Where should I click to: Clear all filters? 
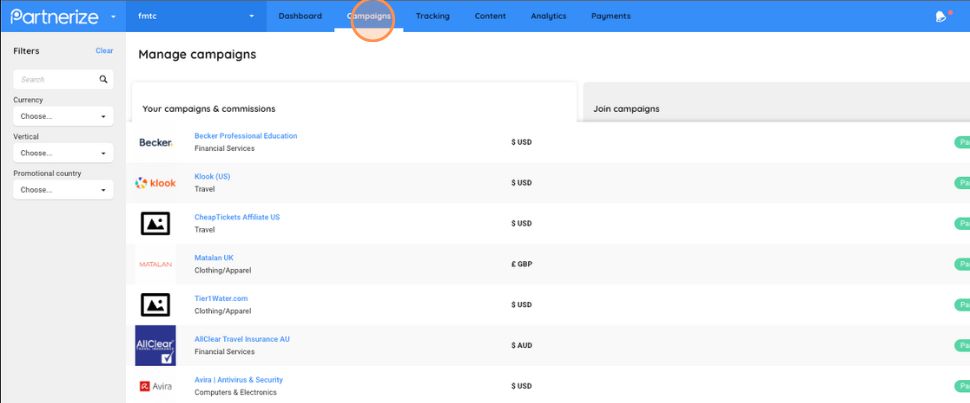(104, 50)
